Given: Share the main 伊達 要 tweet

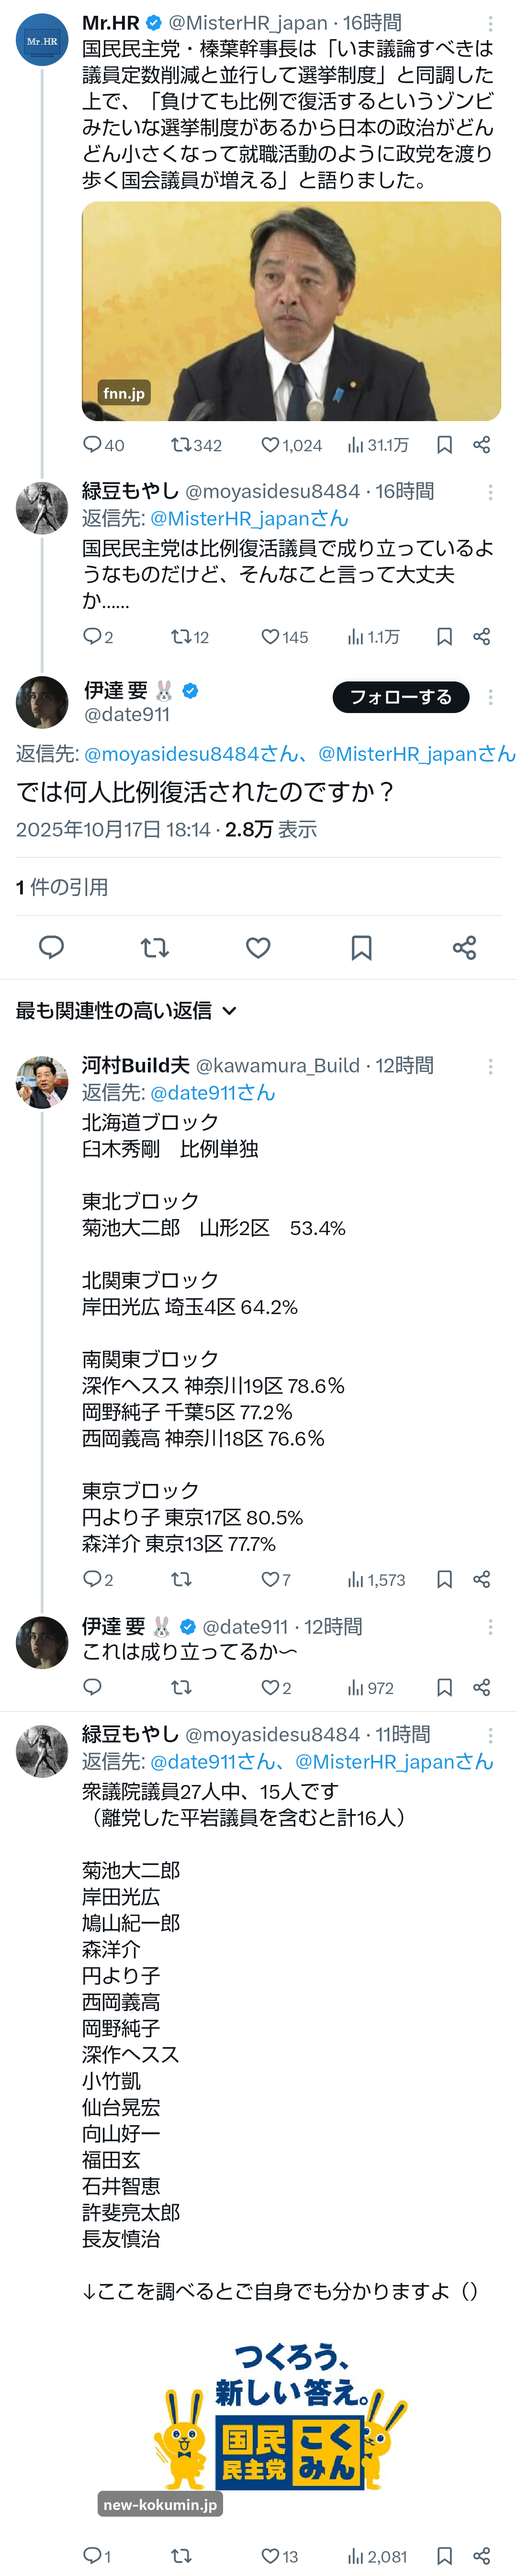Looking at the screenshot, I should [464, 948].
